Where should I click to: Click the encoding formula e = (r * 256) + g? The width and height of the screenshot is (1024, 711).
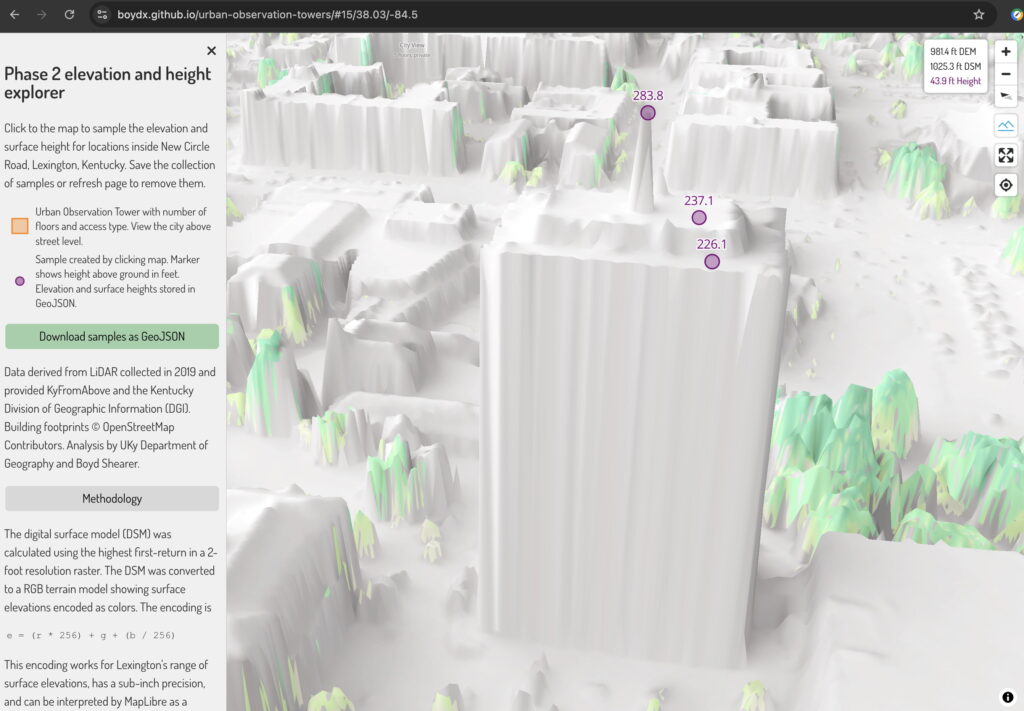tap(91, 635)
